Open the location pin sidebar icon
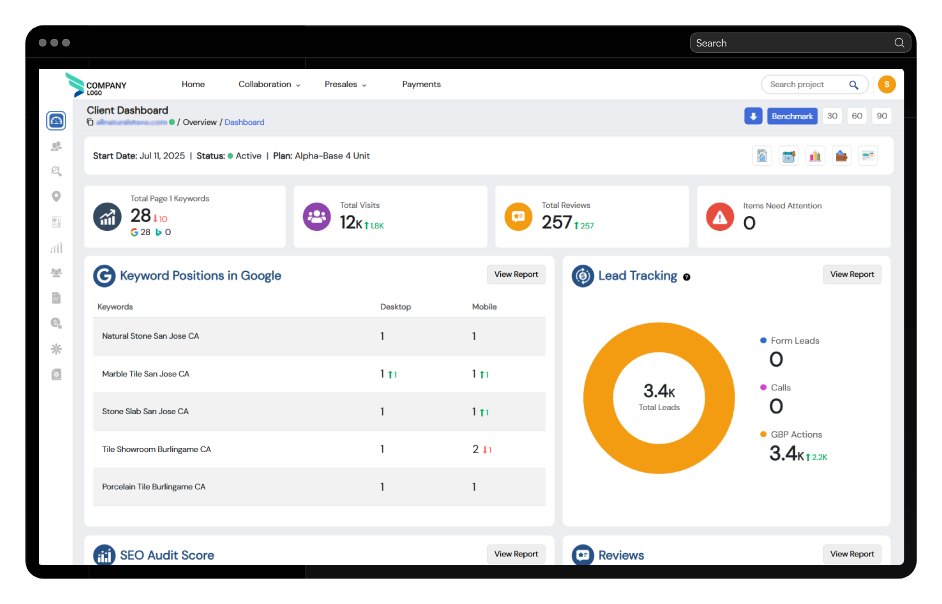The image size is (942, 604). coord(56,196)
